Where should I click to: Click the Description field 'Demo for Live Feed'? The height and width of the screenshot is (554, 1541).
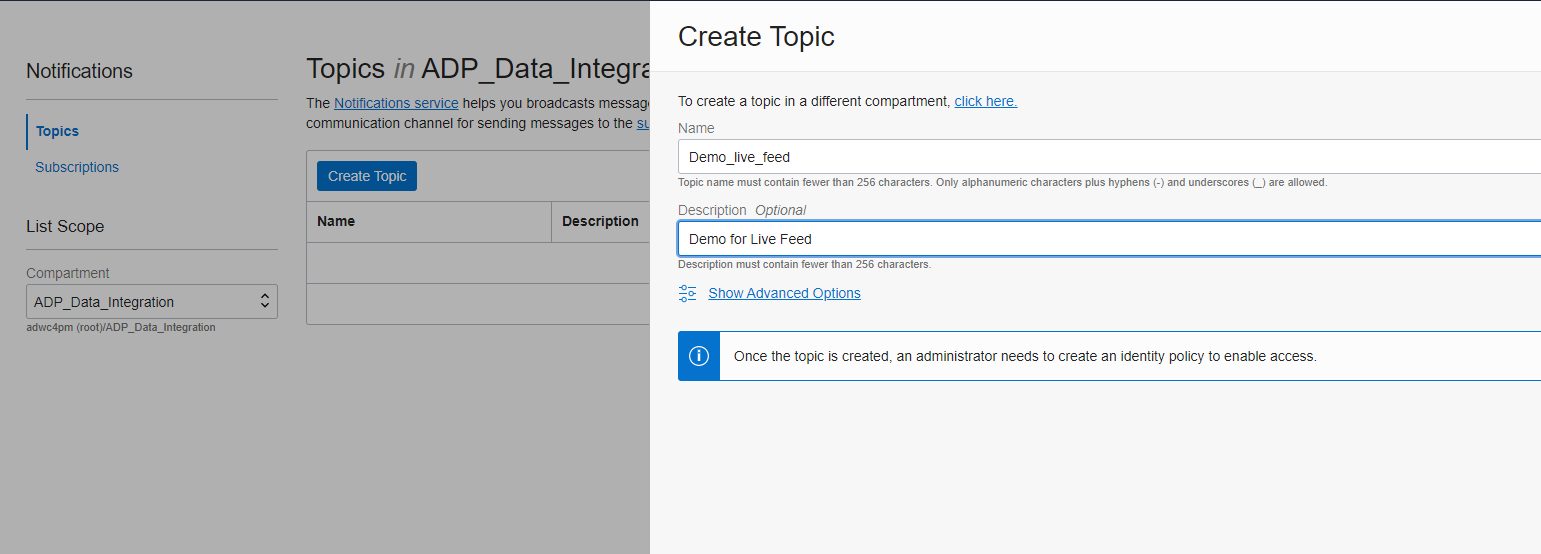(1100, 239)
